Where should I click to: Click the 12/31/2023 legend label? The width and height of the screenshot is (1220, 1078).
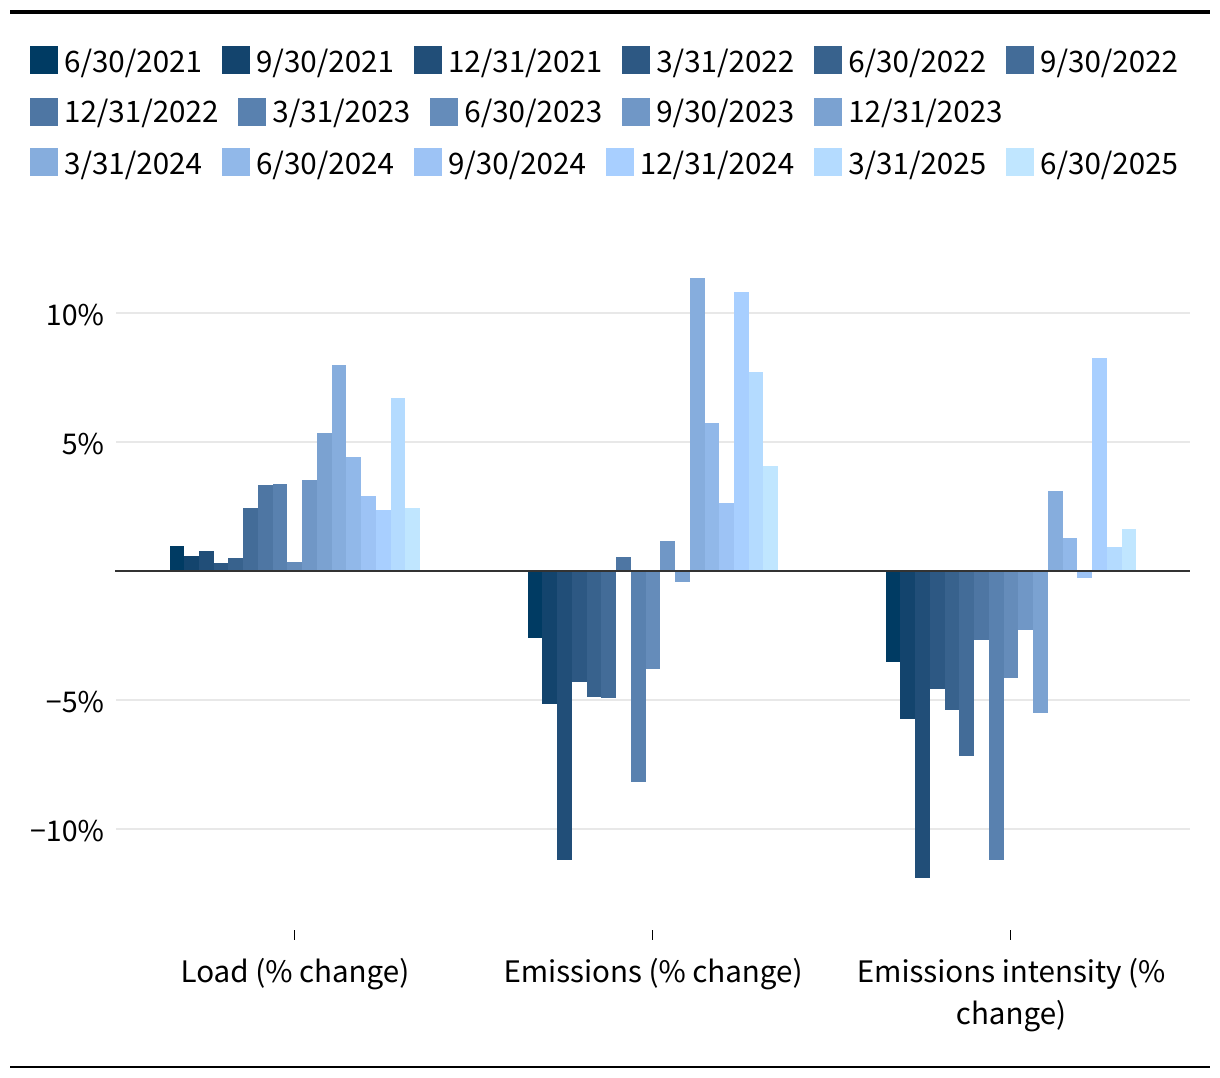point(925,111)
